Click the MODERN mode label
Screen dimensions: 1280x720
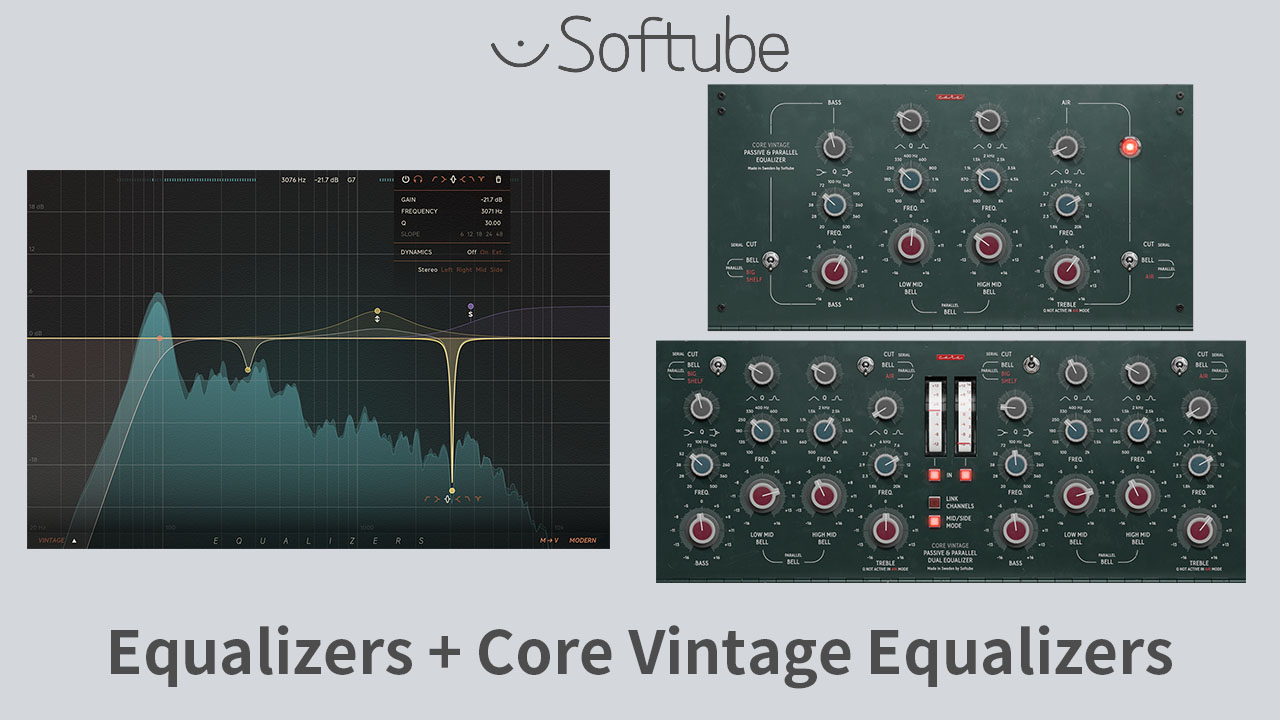(582, 540)
